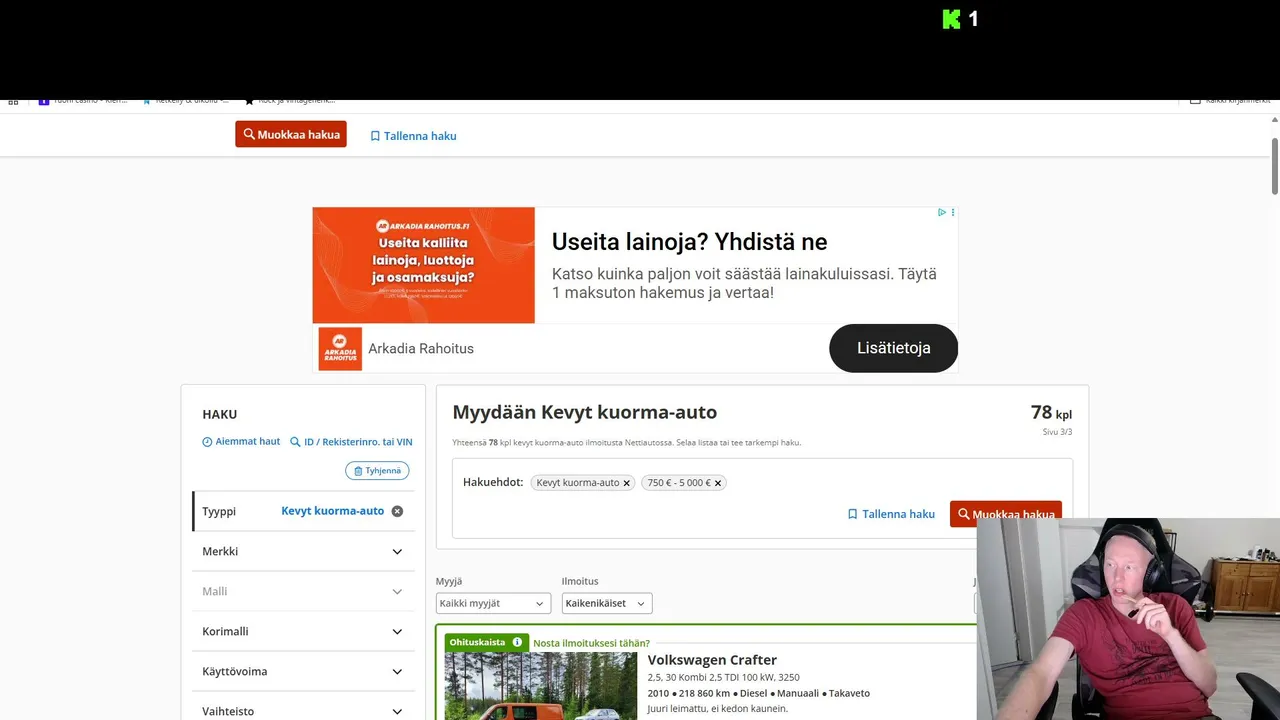Screen dimensions: 1280x720
Task: Click the Lisätietoja ad button
Action: (x=894, y=348)
